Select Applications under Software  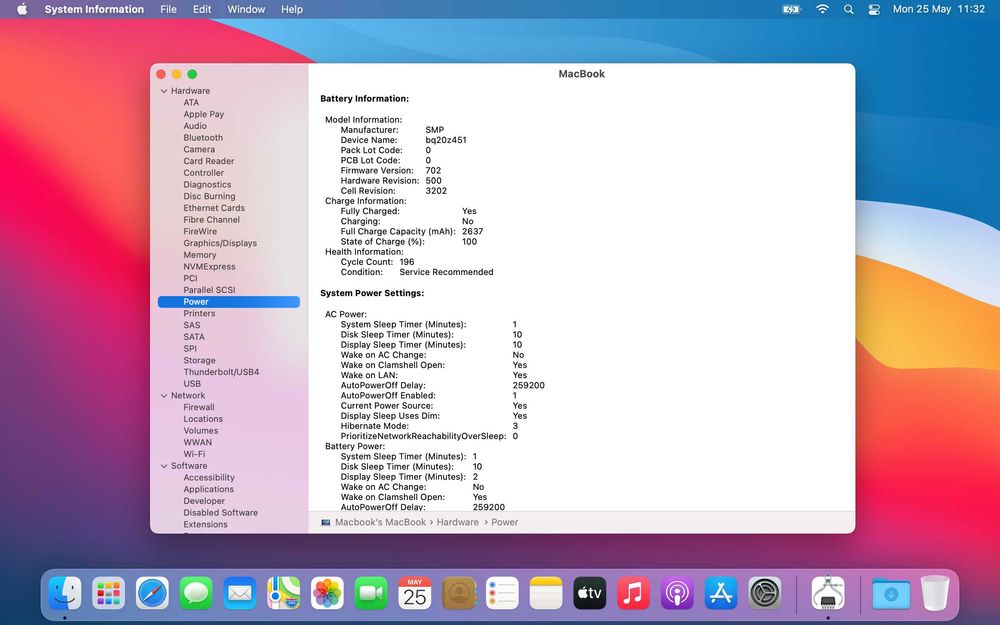pyautogui.click(x=209, y=489)
